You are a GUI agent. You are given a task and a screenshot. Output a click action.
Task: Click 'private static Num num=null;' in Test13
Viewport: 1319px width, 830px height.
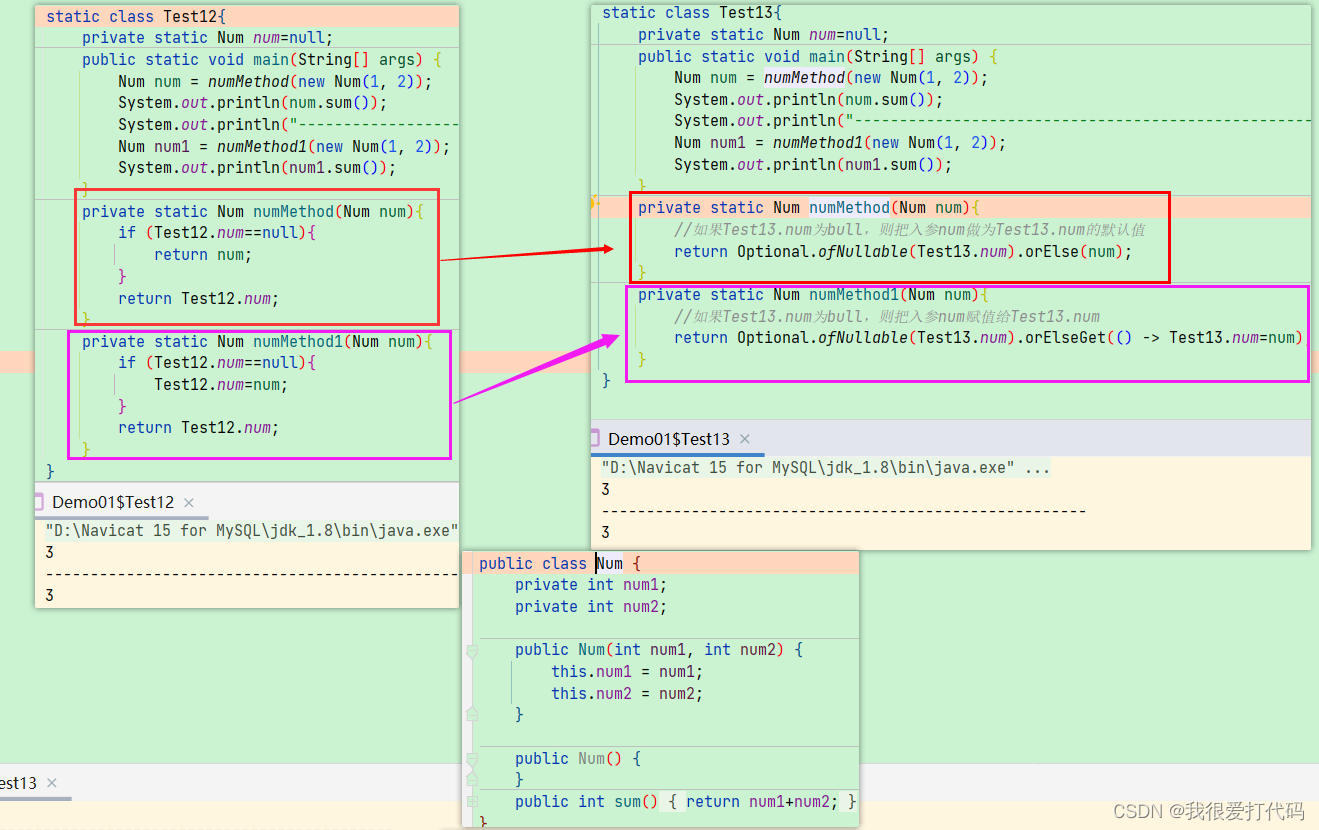click(763, 34)
